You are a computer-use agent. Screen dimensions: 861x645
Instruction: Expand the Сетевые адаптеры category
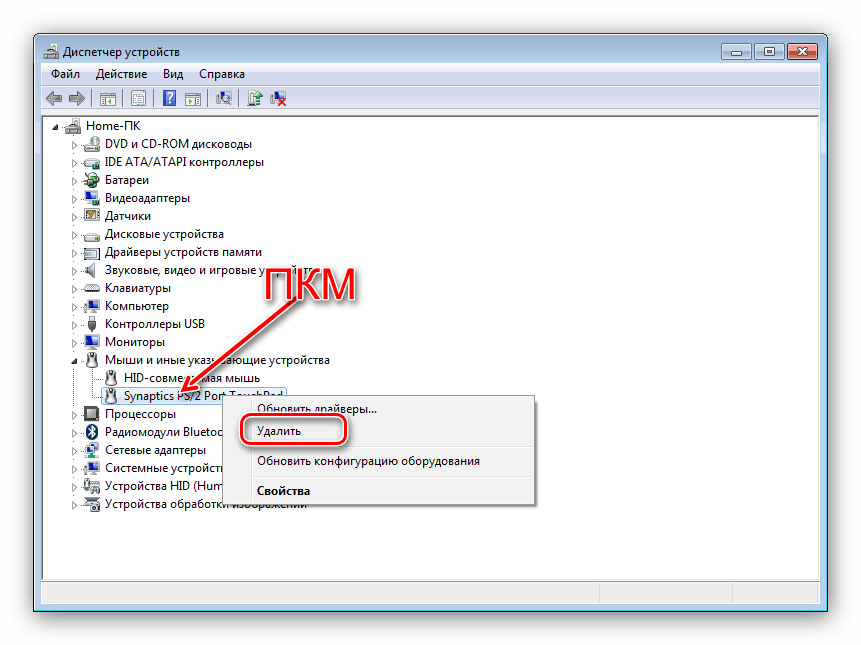pos(74,451)
